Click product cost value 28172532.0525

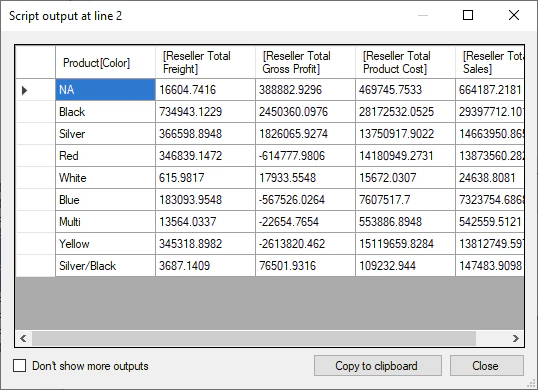[x=405, y=112]
